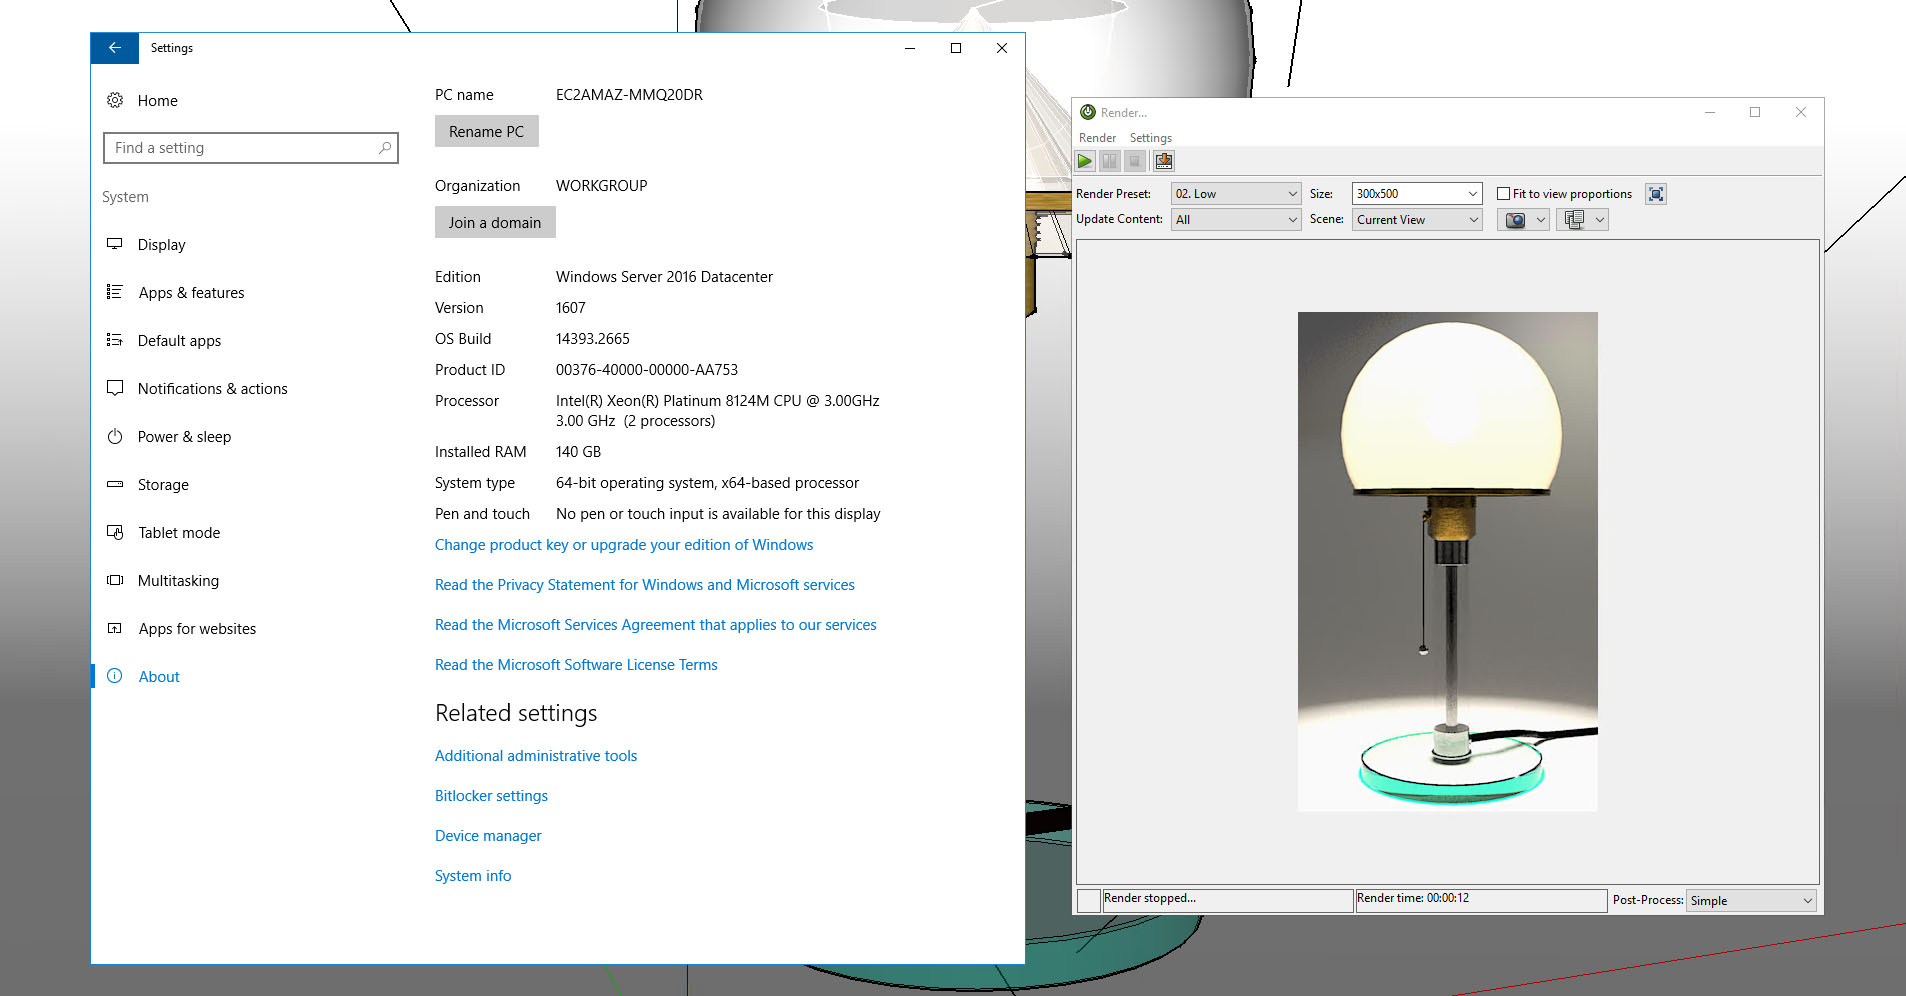Open the Render menu

pos(1097,138)
